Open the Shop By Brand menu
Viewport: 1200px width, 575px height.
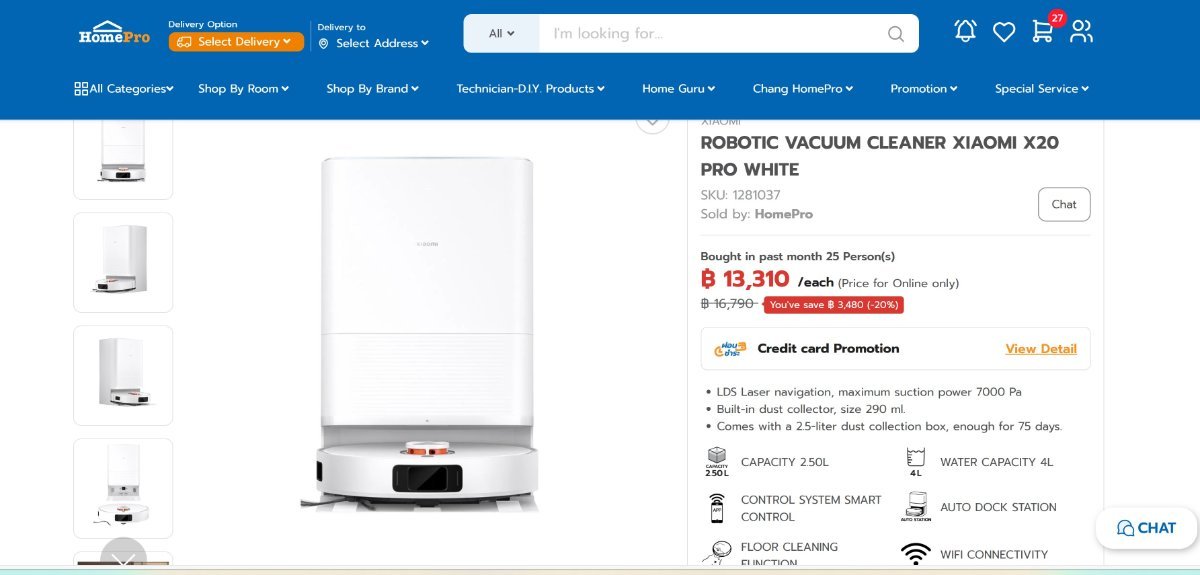(372, 89)
